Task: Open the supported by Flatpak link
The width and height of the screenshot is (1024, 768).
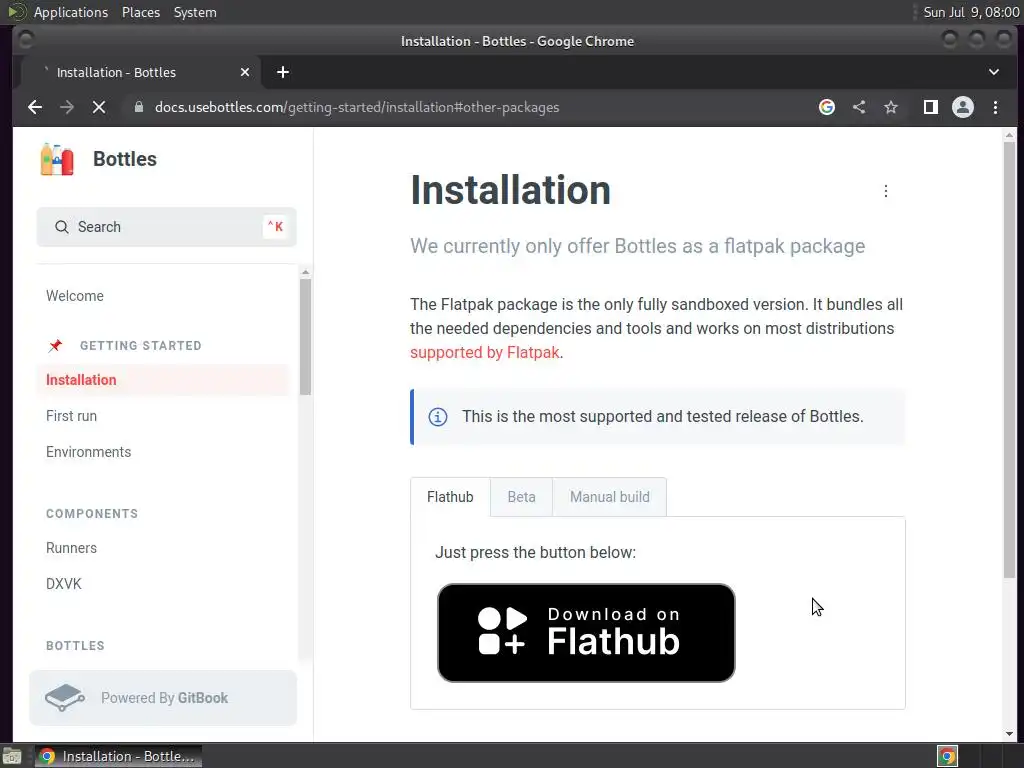Action: click(x=485, y=353)
